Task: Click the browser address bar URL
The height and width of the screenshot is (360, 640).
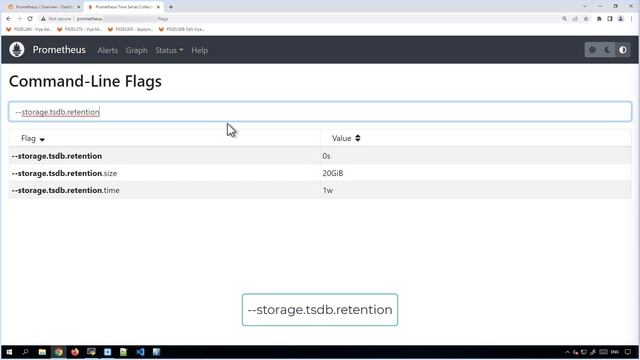Action: click(x=122, y=19)
